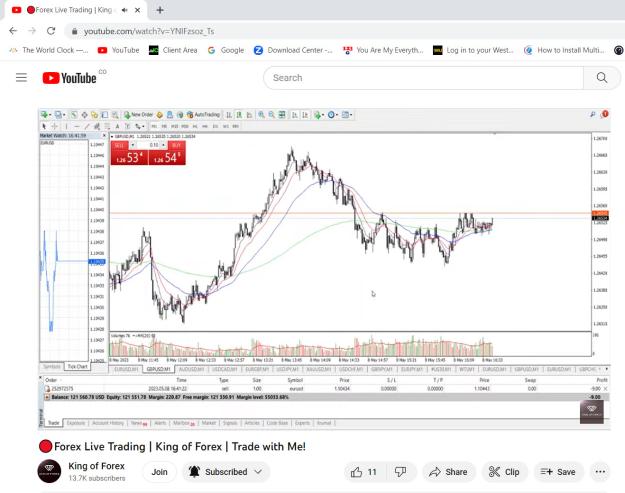Open the MT4 Navigator panel icon
Viewport: 625px width, 493px height.
94,115
